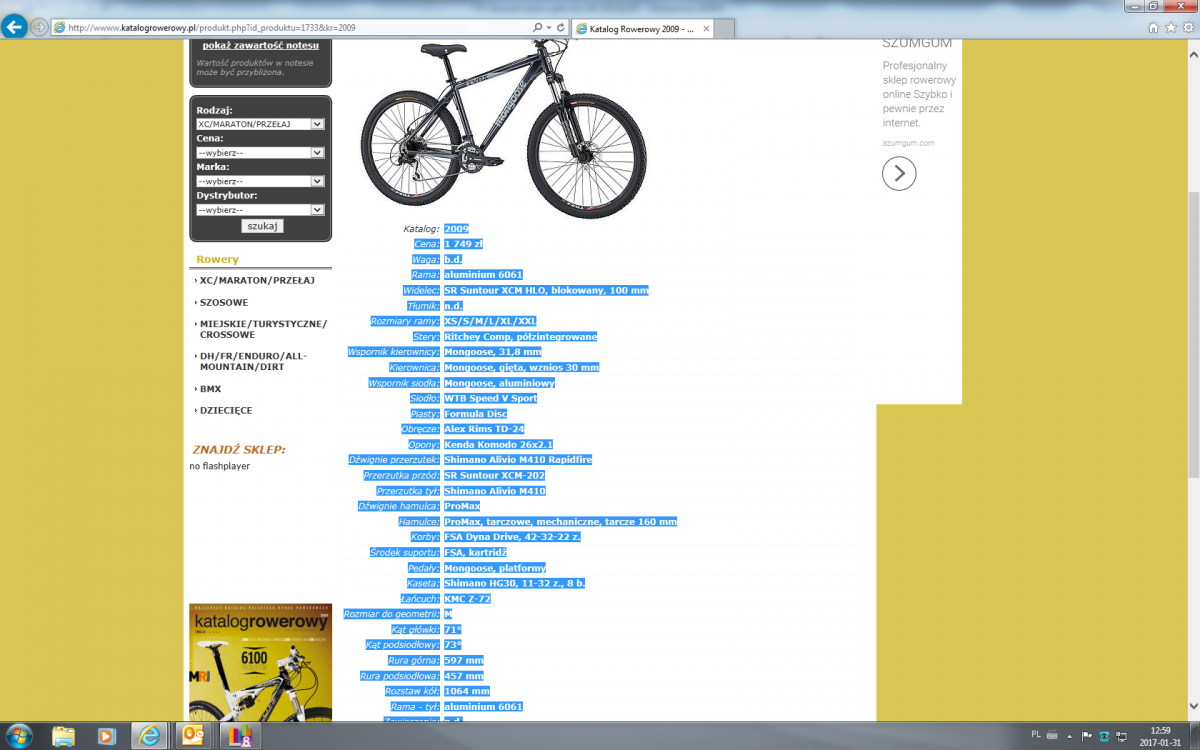Viewport: 1200px width, 750px height.
Task: Click the szukaj search button
Action: pos(262,227)
